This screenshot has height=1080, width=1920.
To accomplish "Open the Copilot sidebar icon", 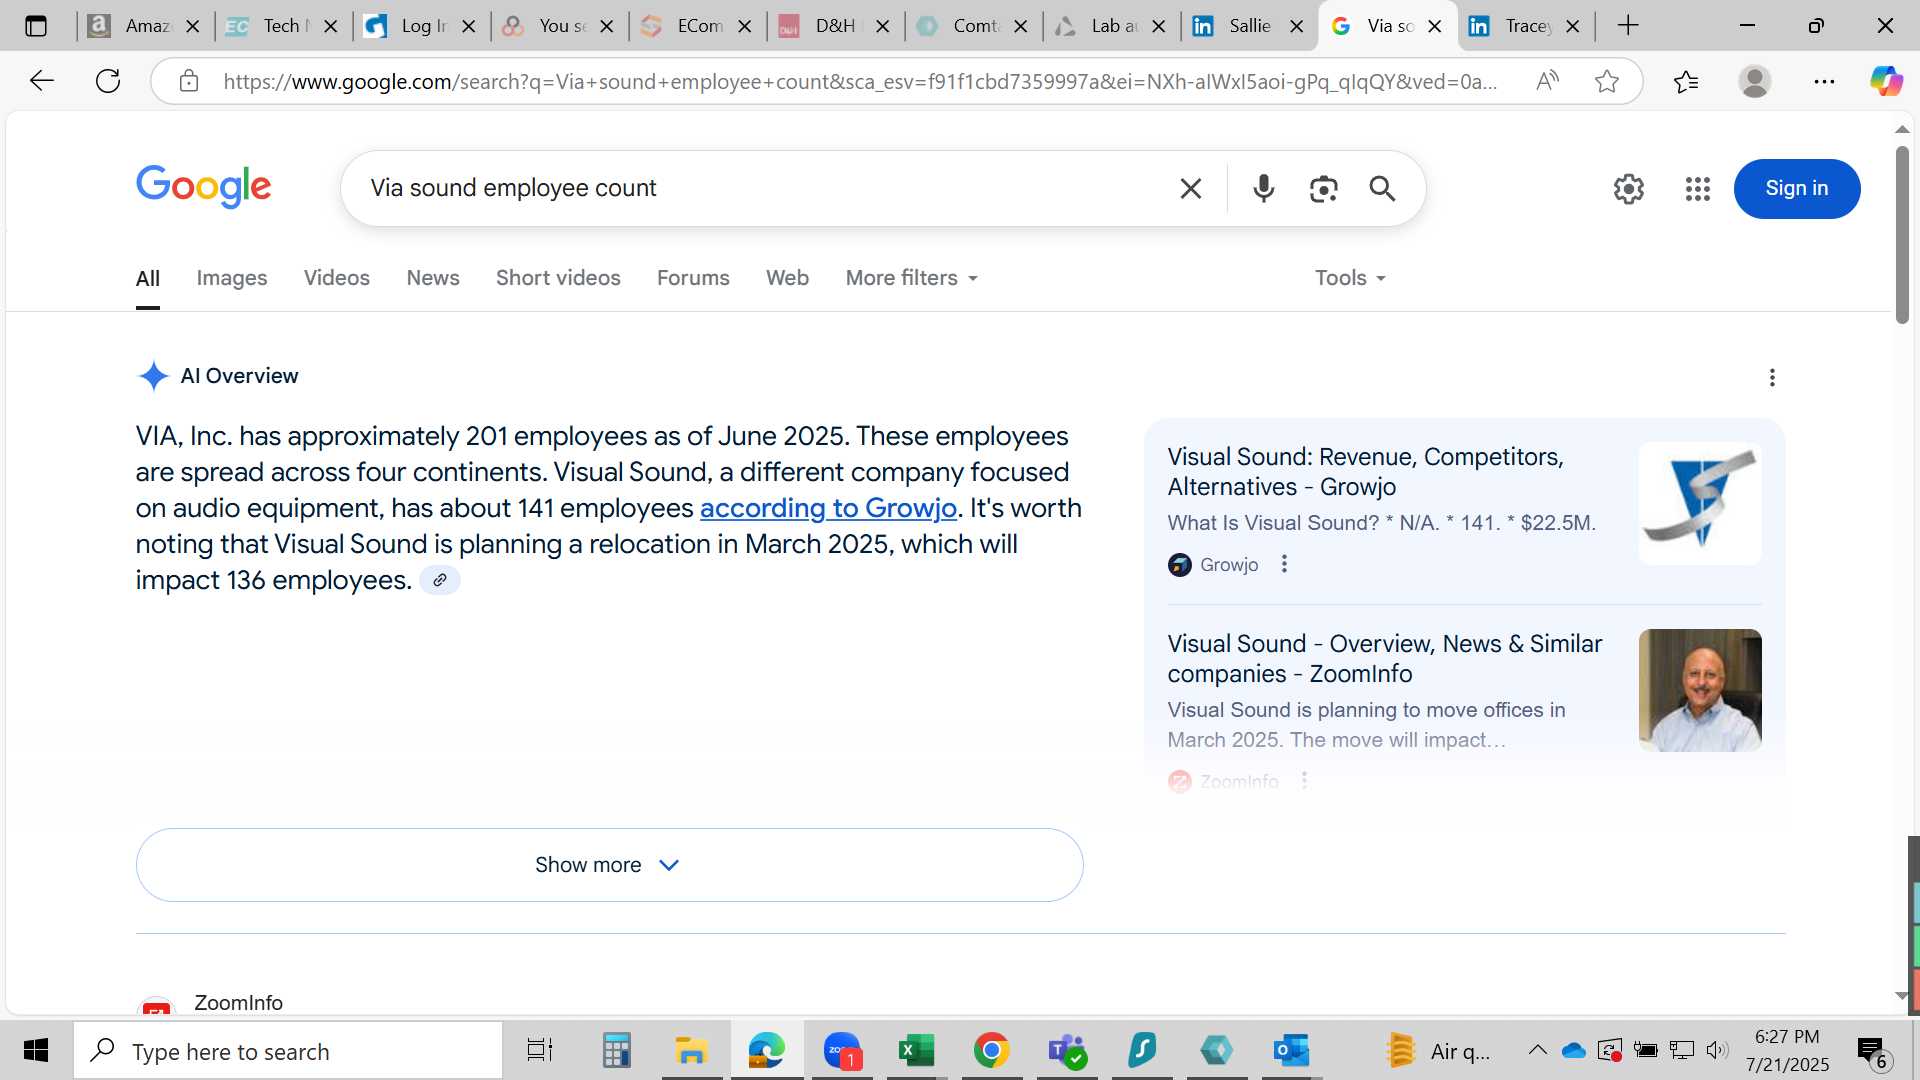I will (x=1887, y=81).
